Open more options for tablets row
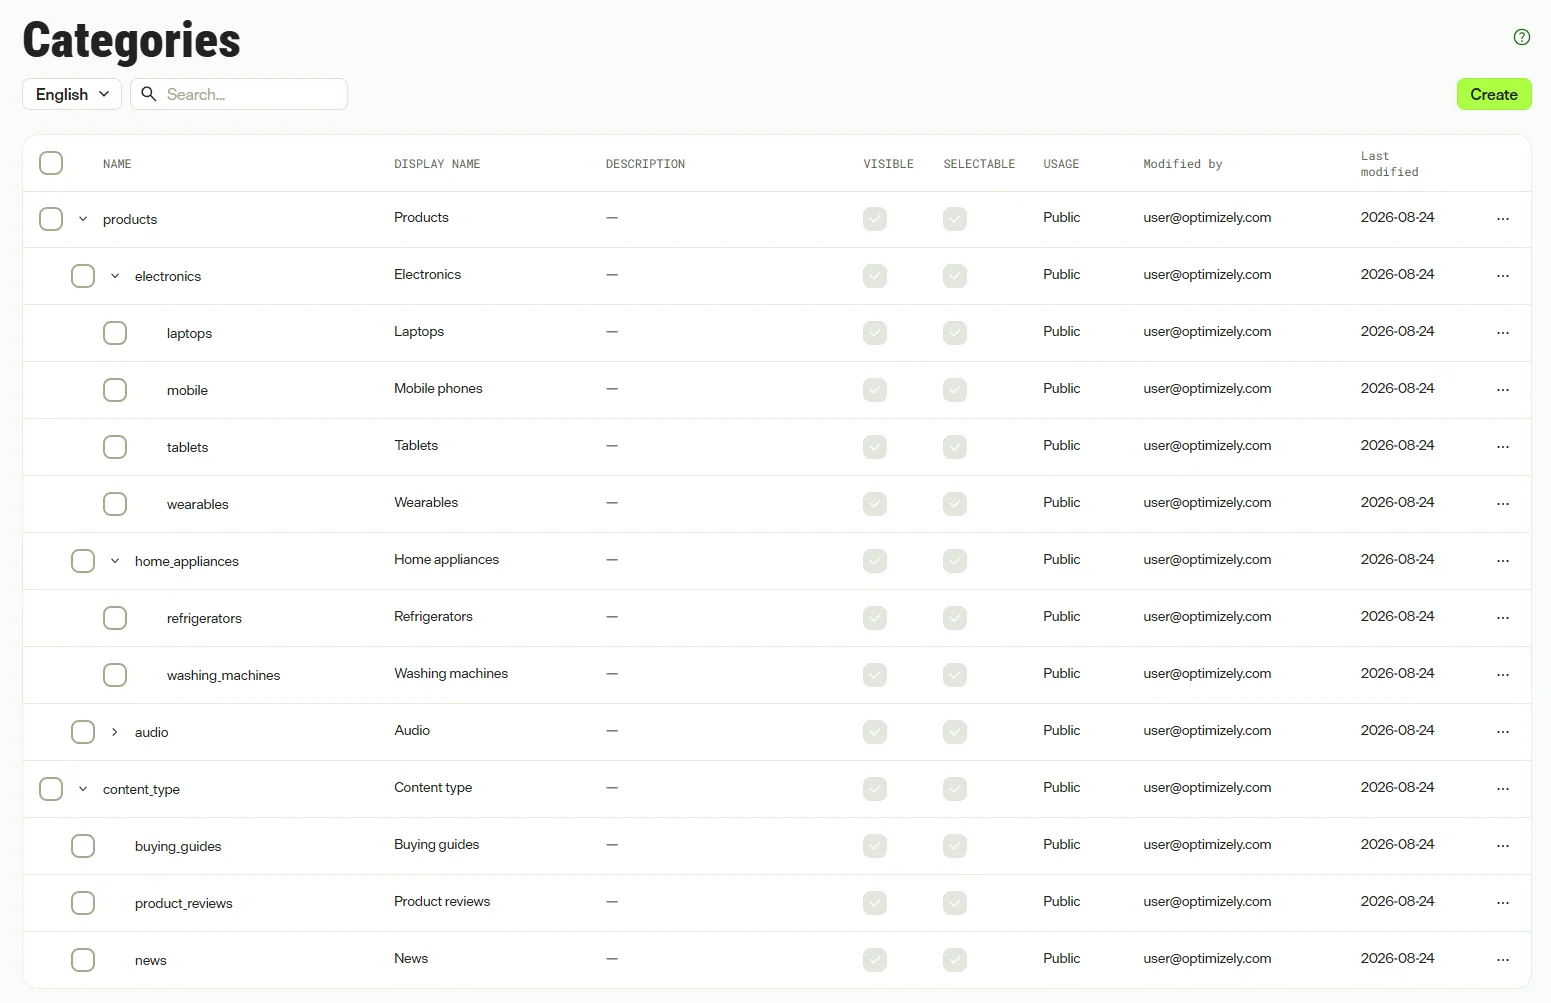Screen dimensions: 1551x1003 (x=1503, y=447)
